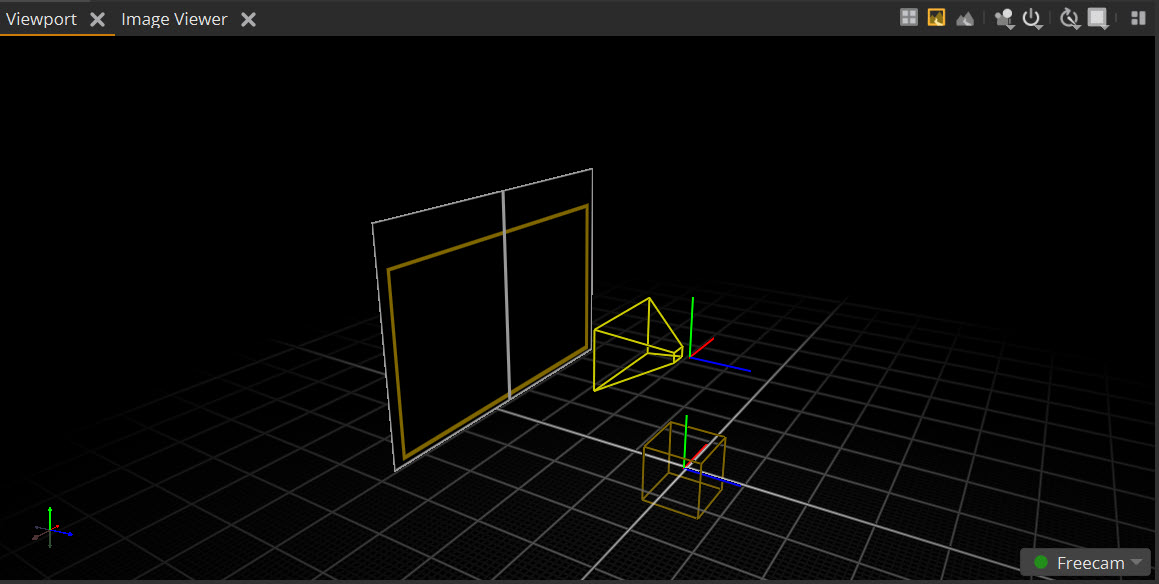1159x584 pixels.
Task: Click the green Freecam status indicator
Action: pos(1040,563)
